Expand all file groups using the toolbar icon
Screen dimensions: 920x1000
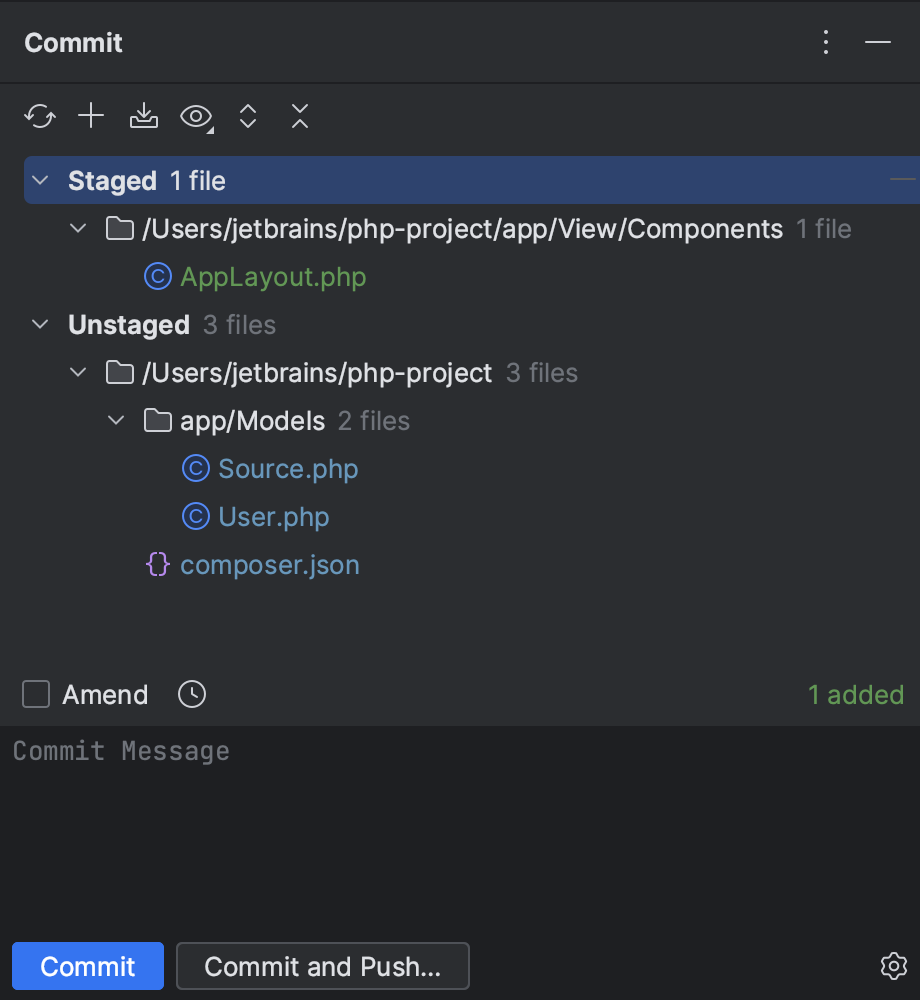(247, 116)
